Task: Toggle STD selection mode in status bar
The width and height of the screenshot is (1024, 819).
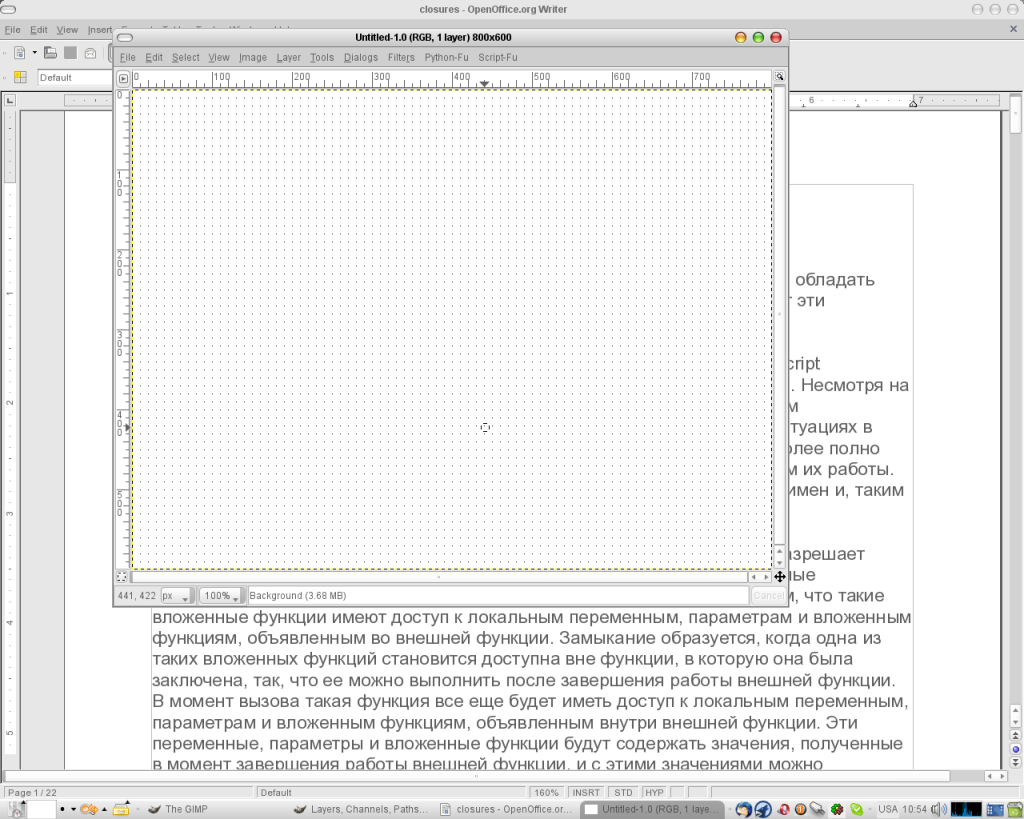Action: [624, 792]
